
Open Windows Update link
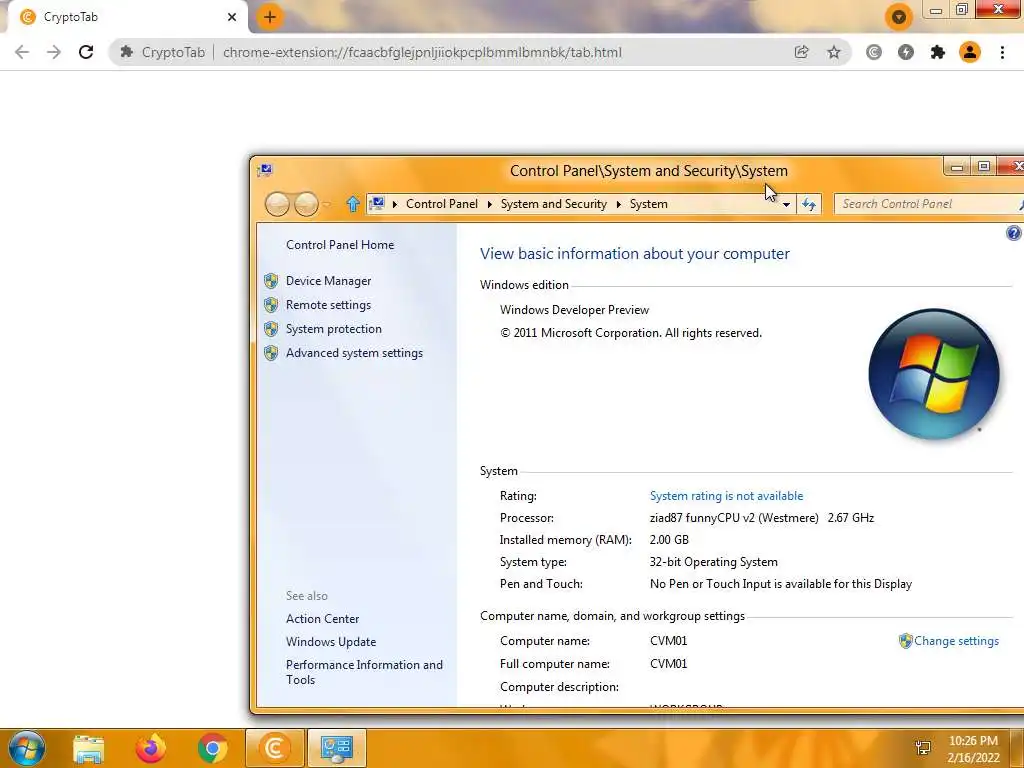point(331,642)
